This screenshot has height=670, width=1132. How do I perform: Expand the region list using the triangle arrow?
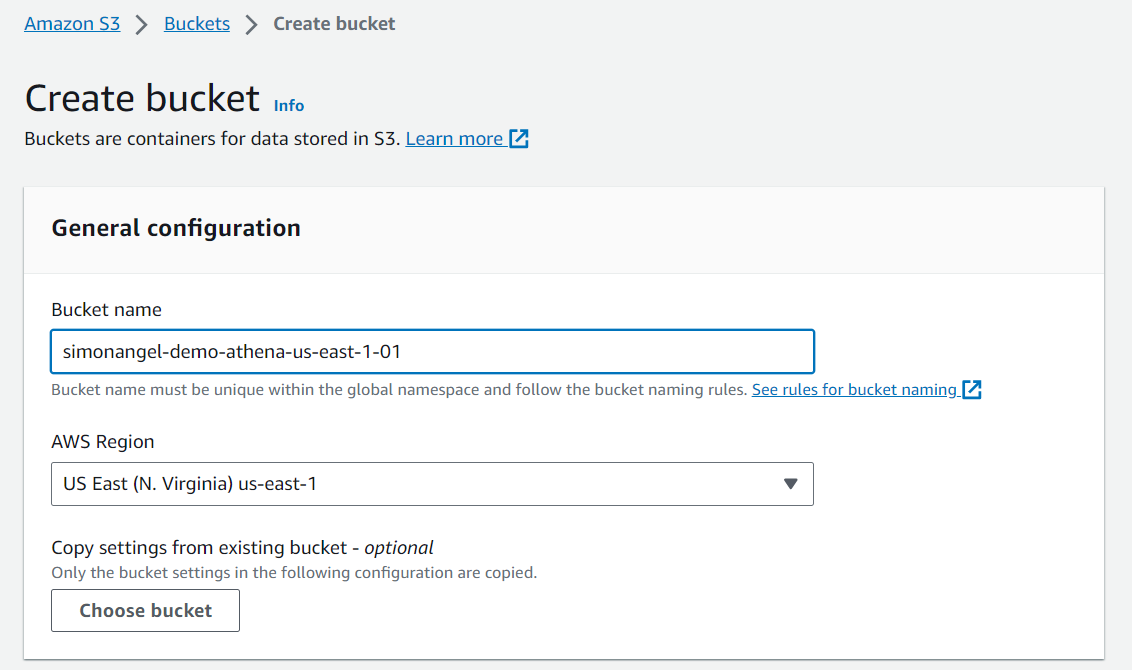coord(791,484)
